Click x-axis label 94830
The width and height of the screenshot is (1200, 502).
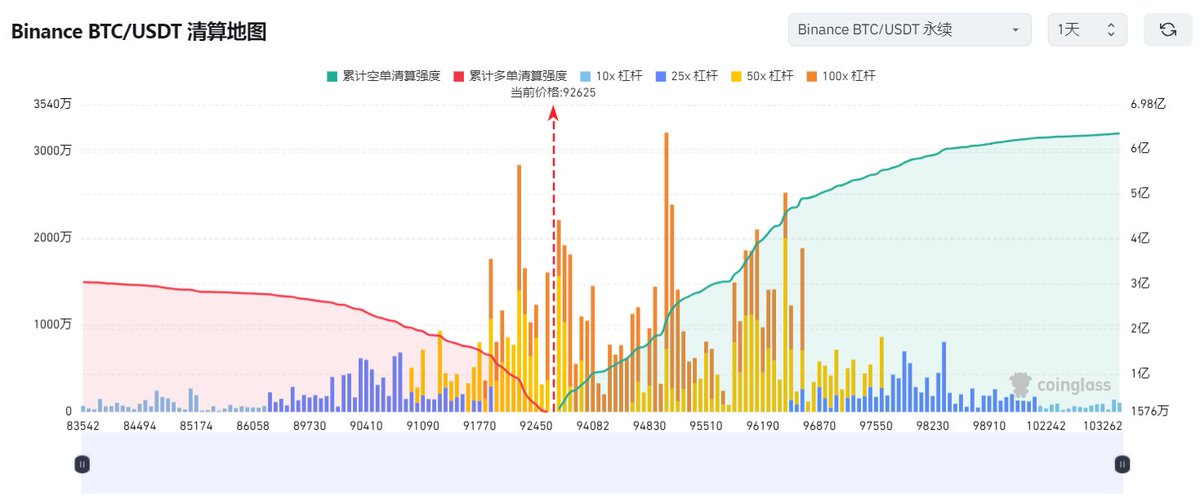pos(651,426)
